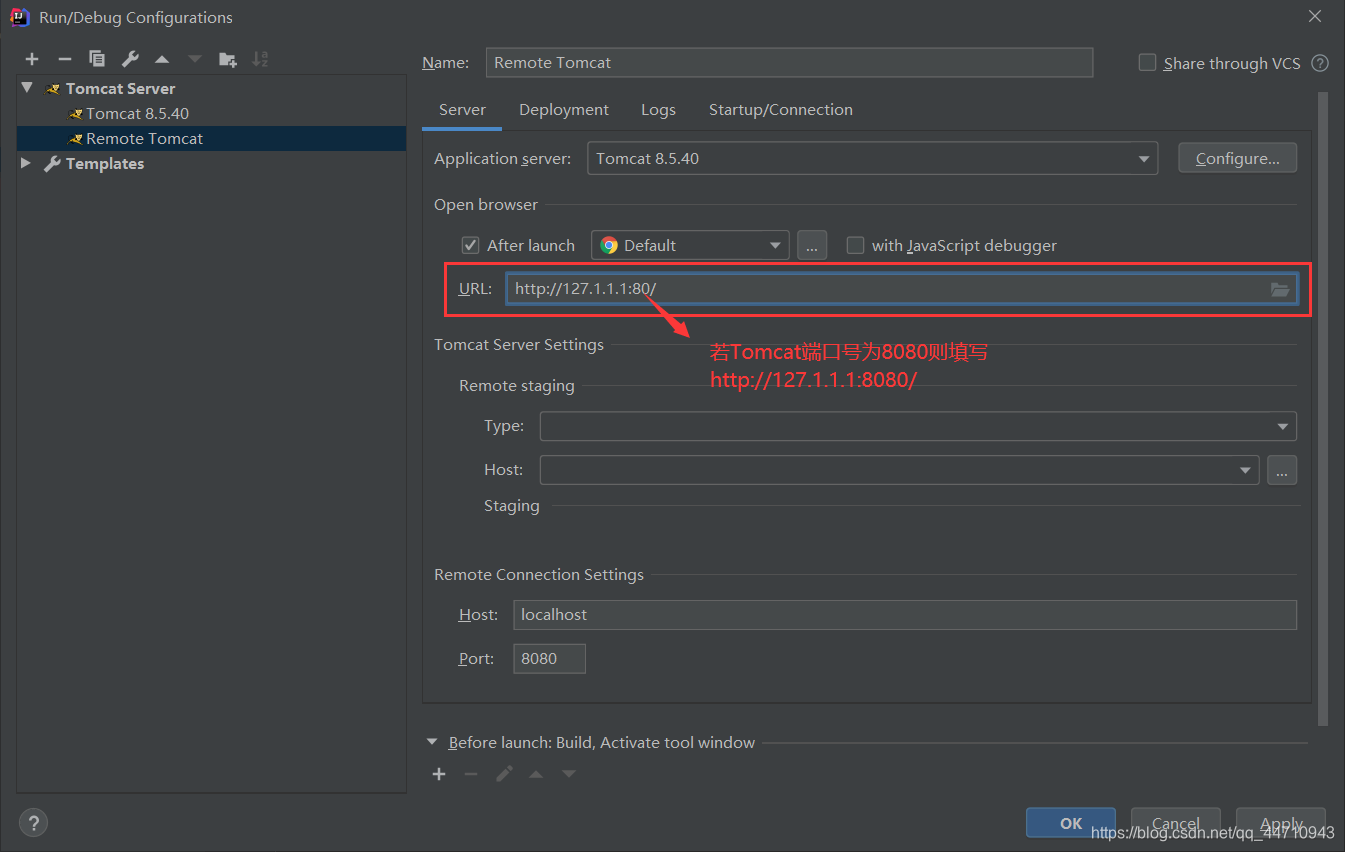Expand the Templates tree node
This screenshot has height=852, width=1345.
pyautogui.click(x=27, y=163)
